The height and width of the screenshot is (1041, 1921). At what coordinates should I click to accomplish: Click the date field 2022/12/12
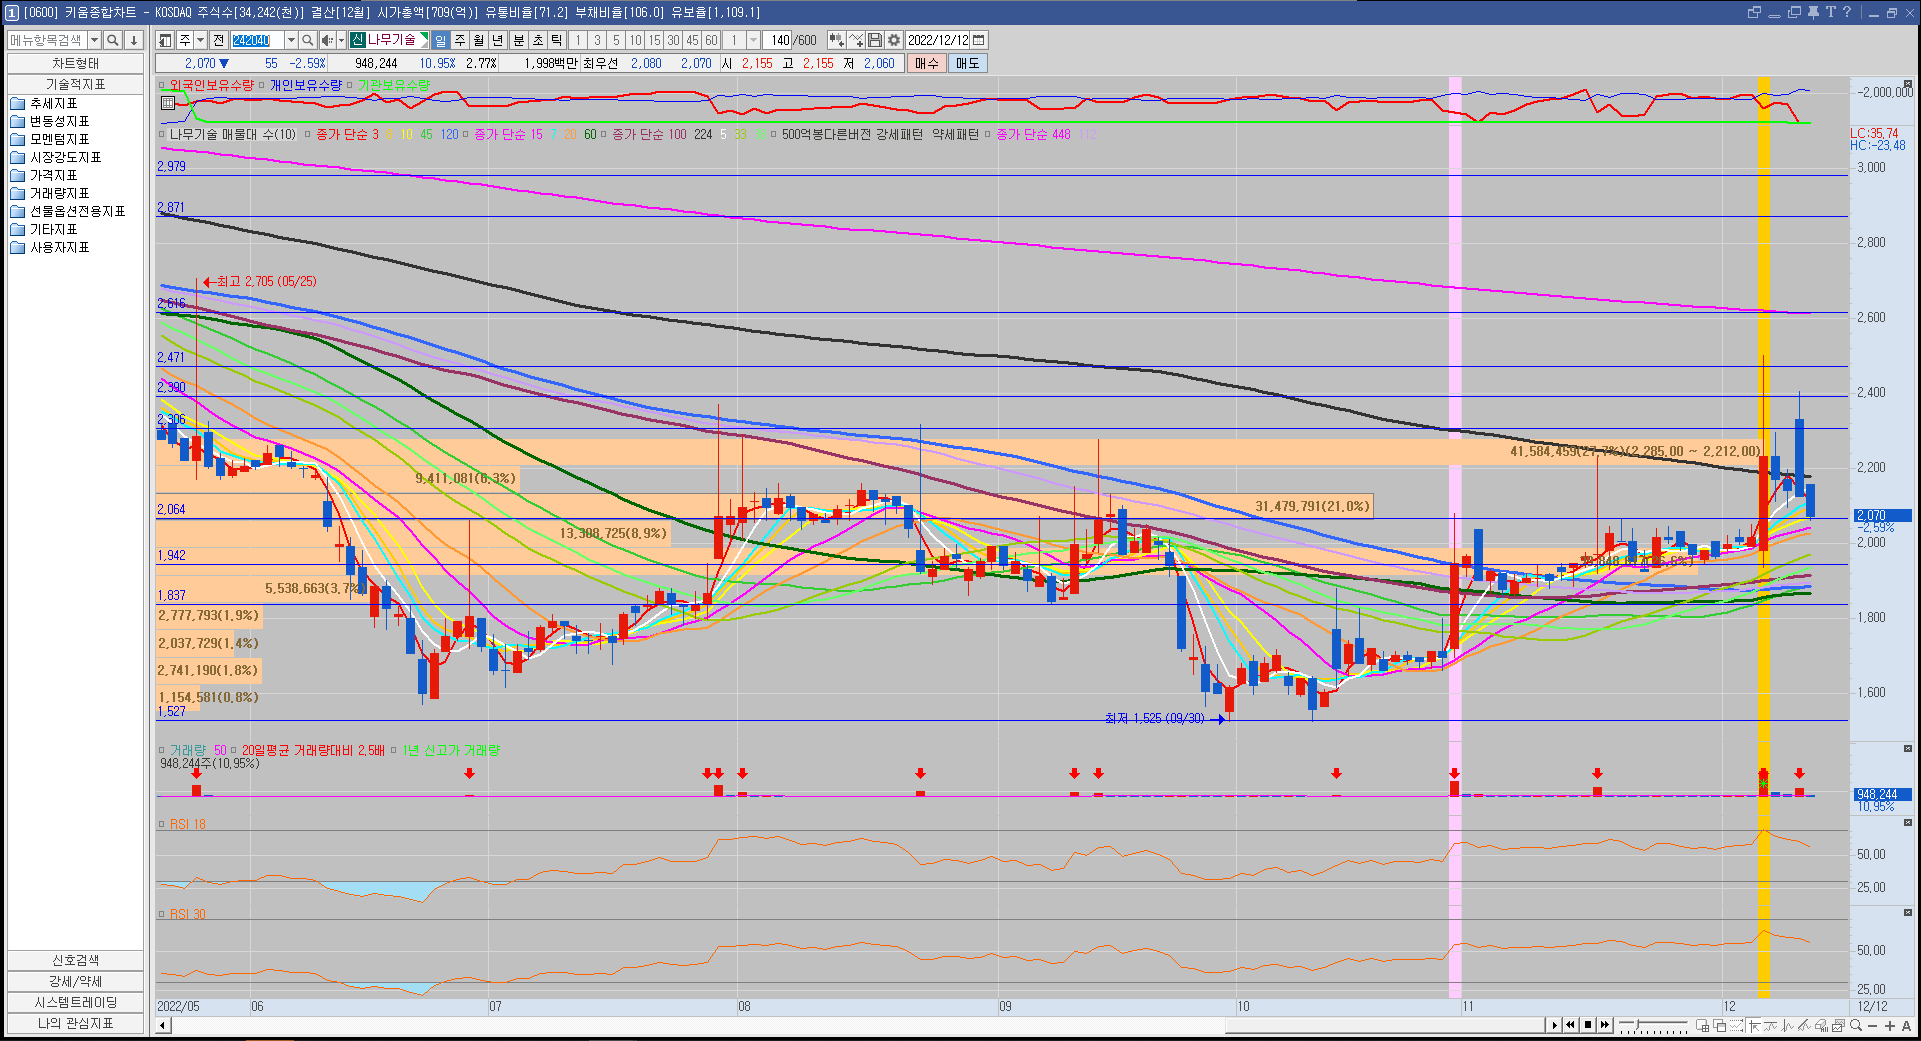click(x=937, y=40)
